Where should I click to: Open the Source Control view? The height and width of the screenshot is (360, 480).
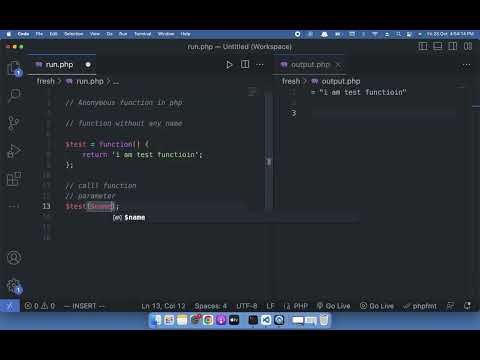tap(14, 123)
